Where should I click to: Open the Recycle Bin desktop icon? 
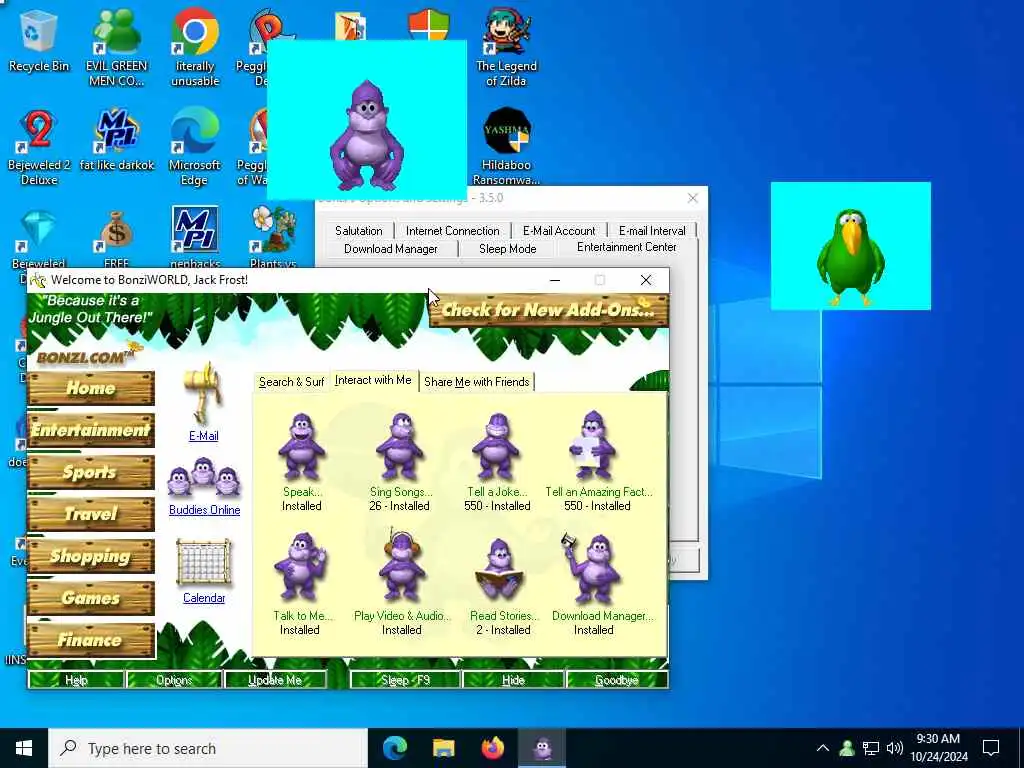coord(39,42)
